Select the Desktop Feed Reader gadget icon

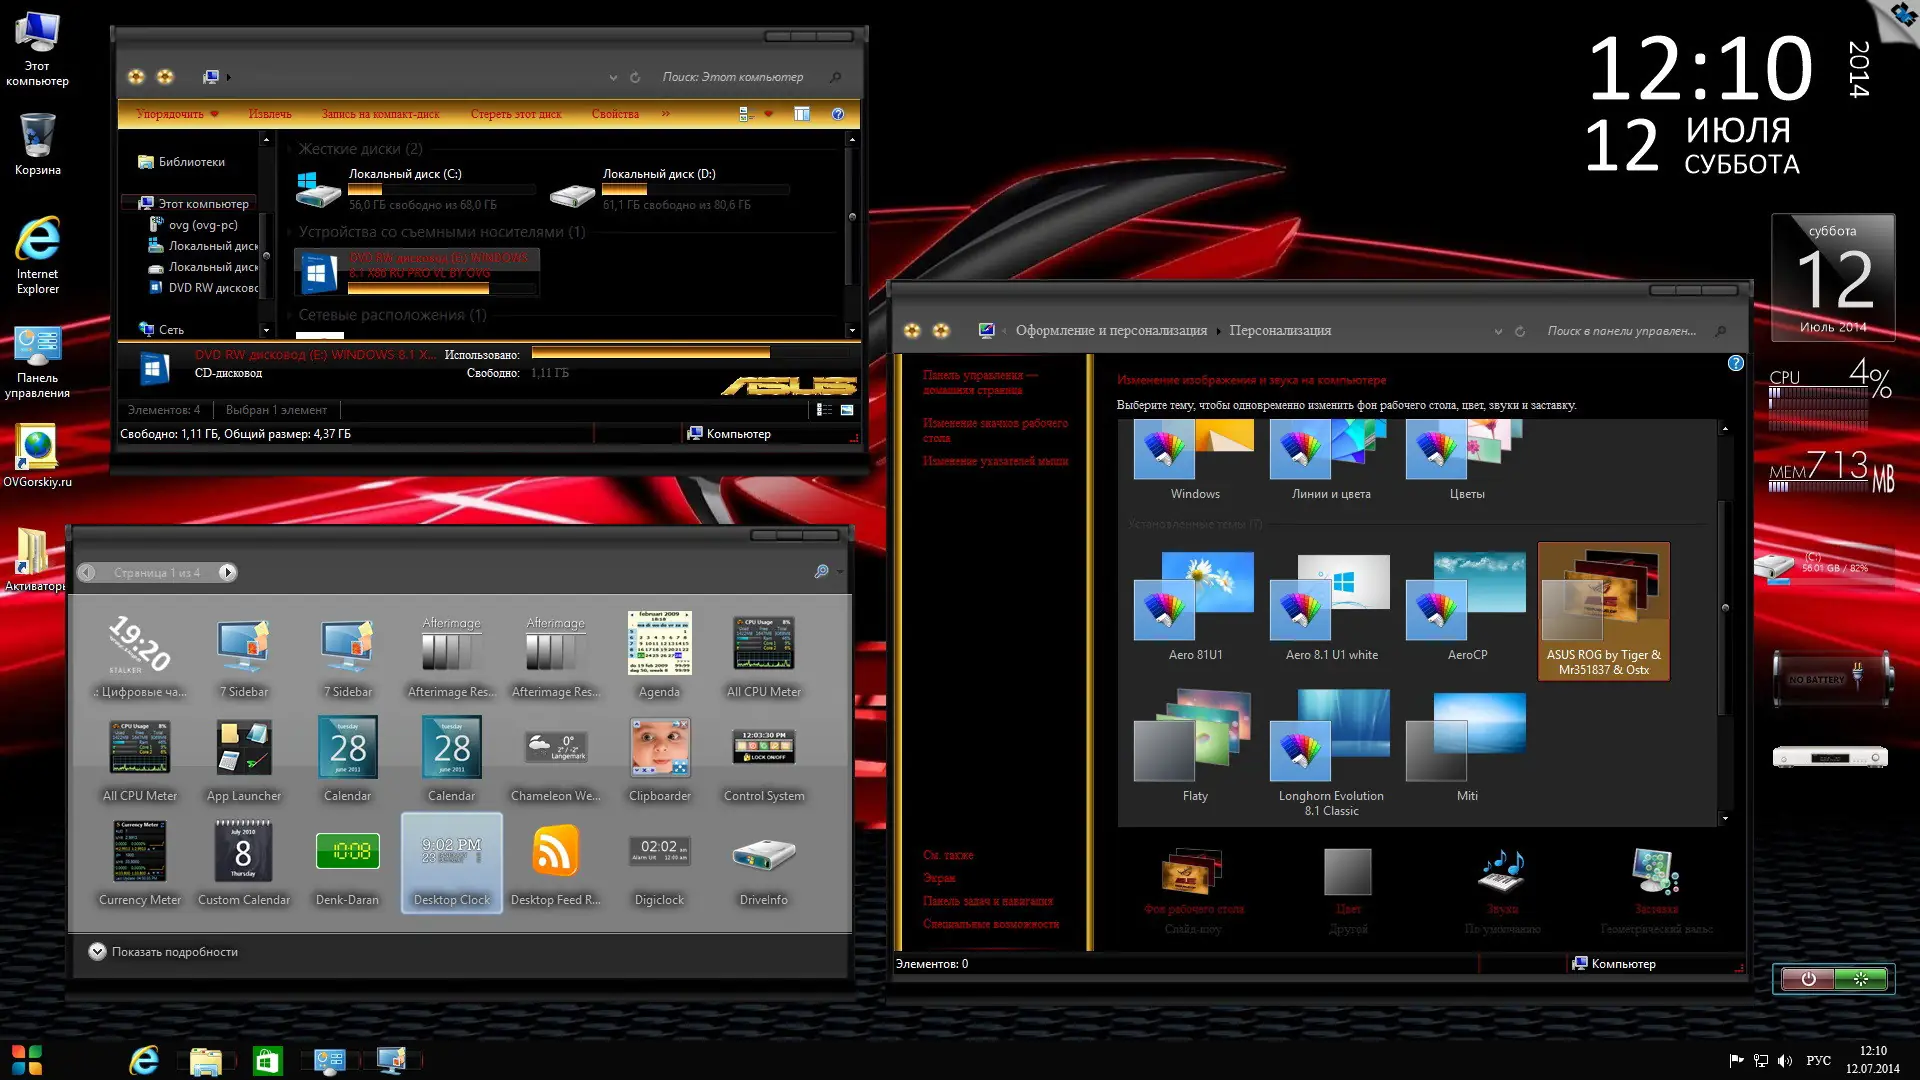[555, 852]
